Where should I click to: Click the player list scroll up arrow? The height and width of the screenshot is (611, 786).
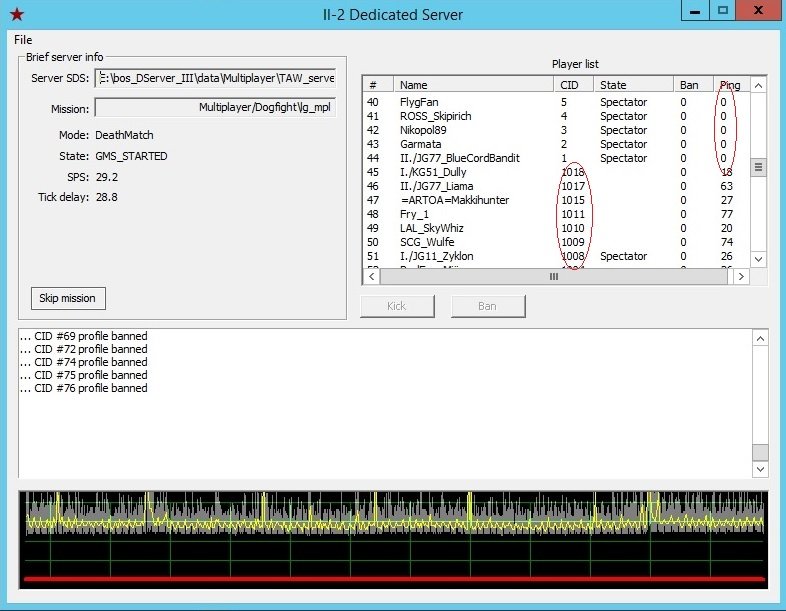point(758,86)
